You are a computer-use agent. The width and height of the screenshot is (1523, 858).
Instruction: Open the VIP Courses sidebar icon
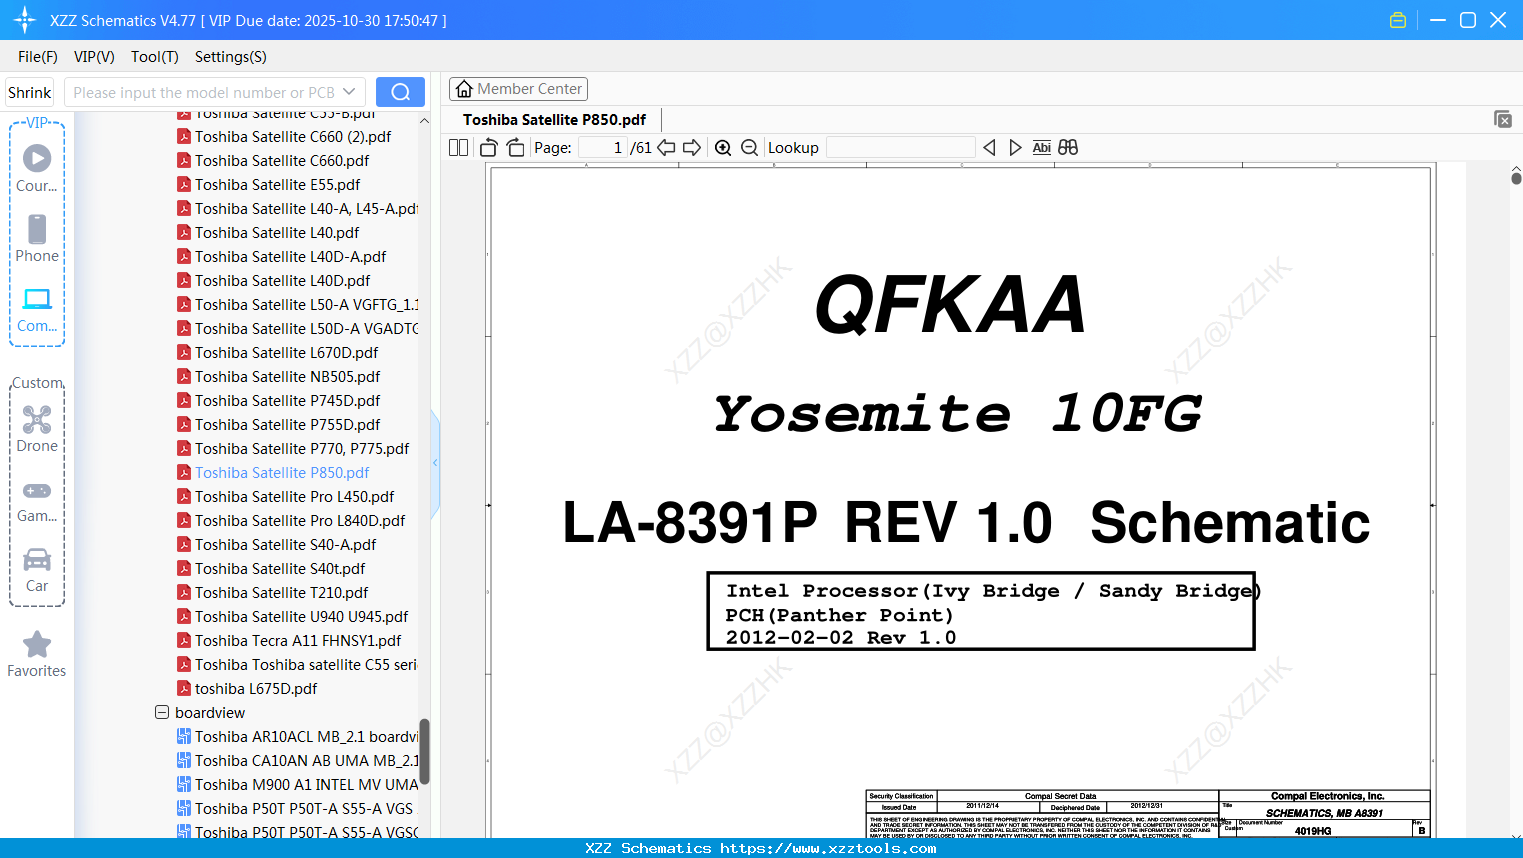[37, 167]
